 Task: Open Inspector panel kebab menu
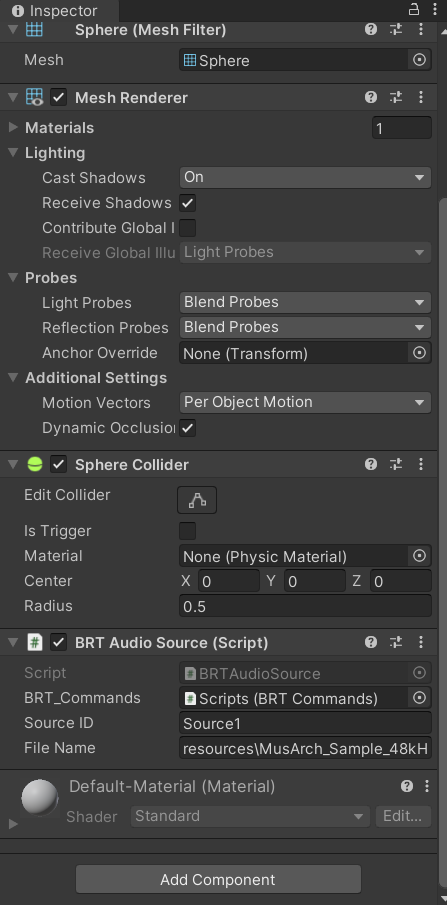pos(435,9)
